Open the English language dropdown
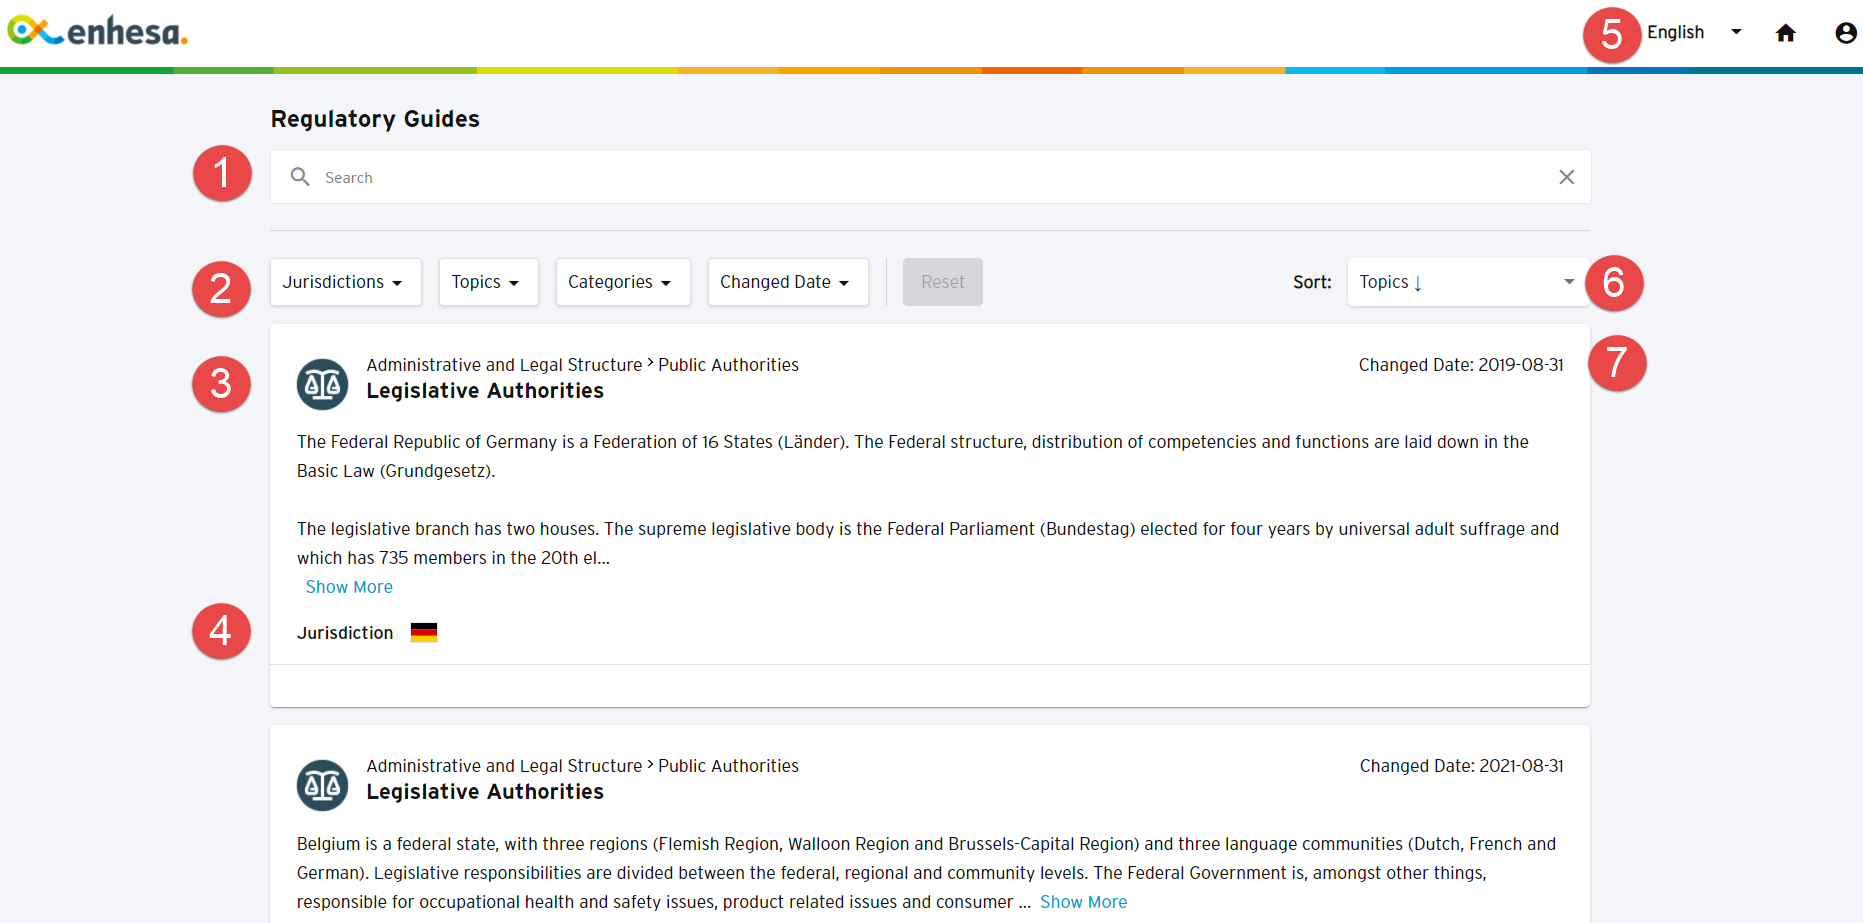Viewport: 1863px width, 923px height. pyautogui.click(x=1695, y=32)
